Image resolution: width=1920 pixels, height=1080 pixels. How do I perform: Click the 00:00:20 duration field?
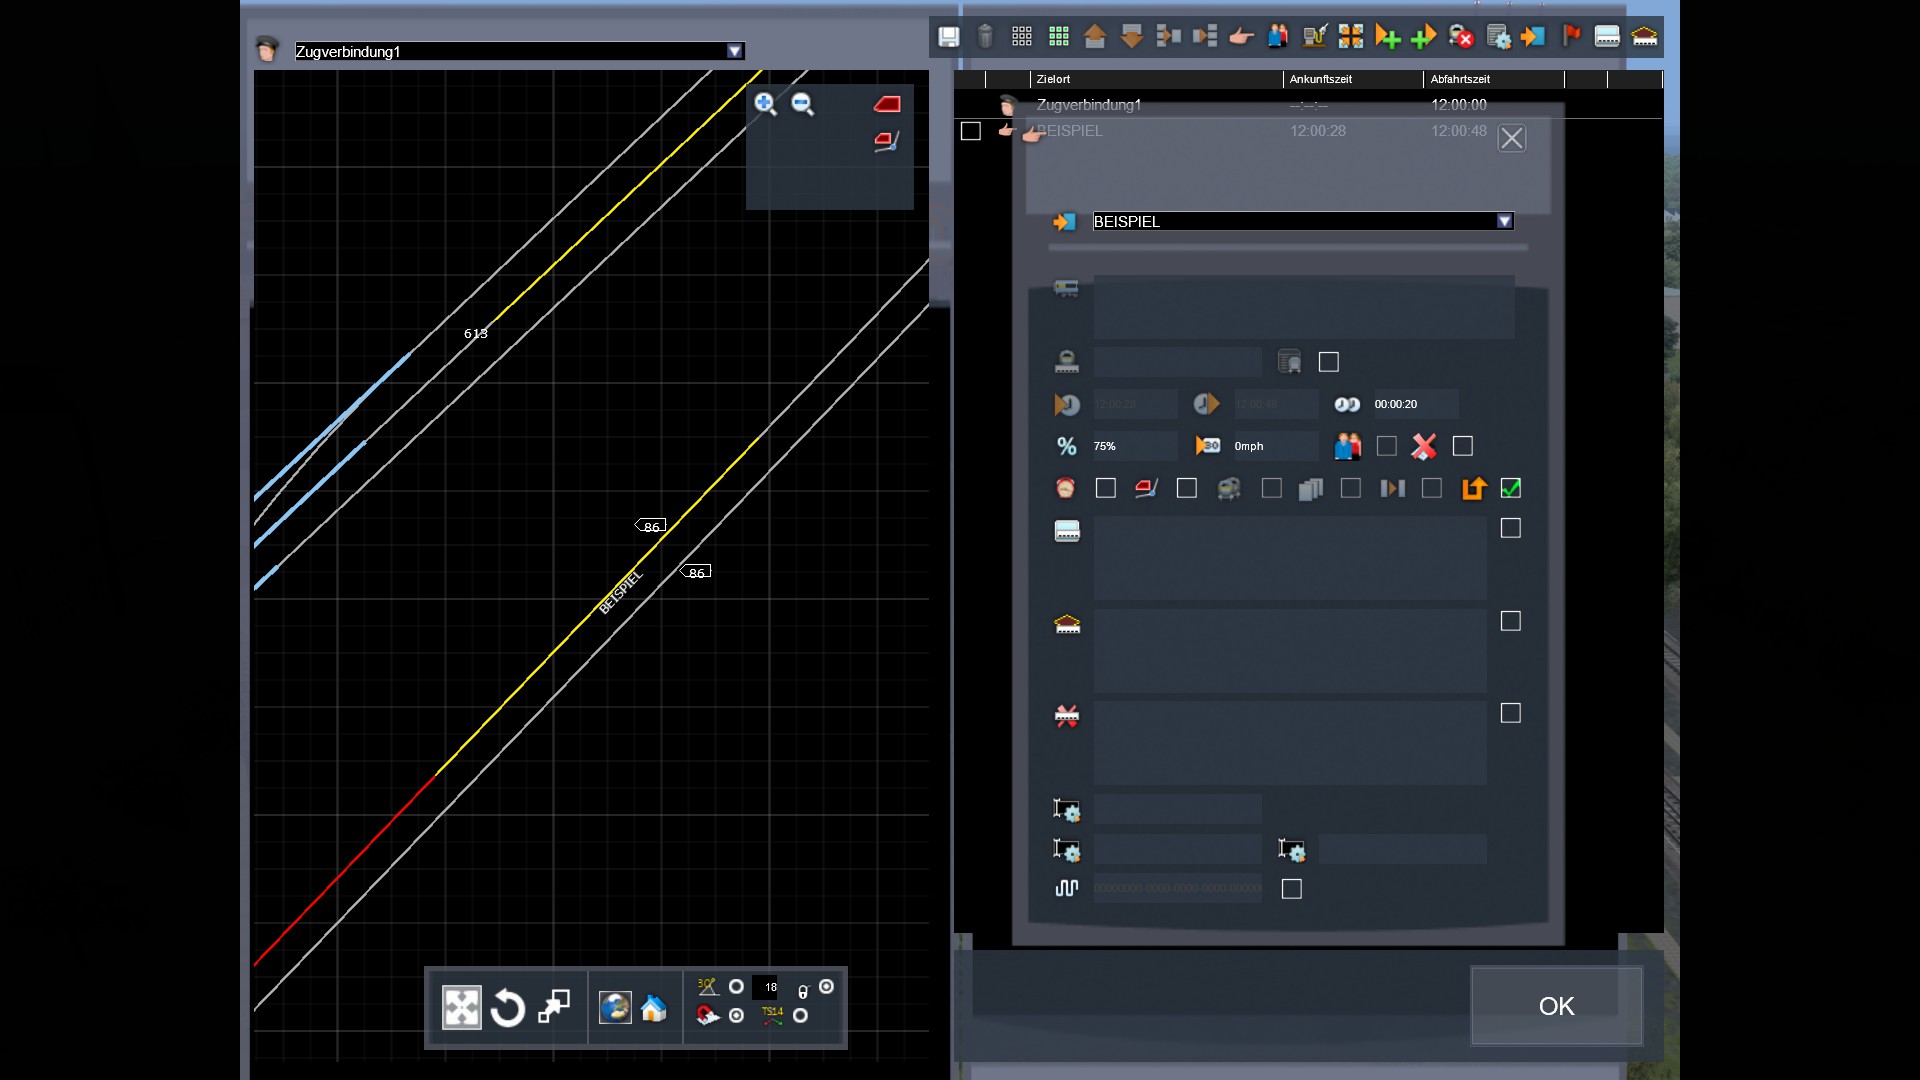coord(1414,404)
